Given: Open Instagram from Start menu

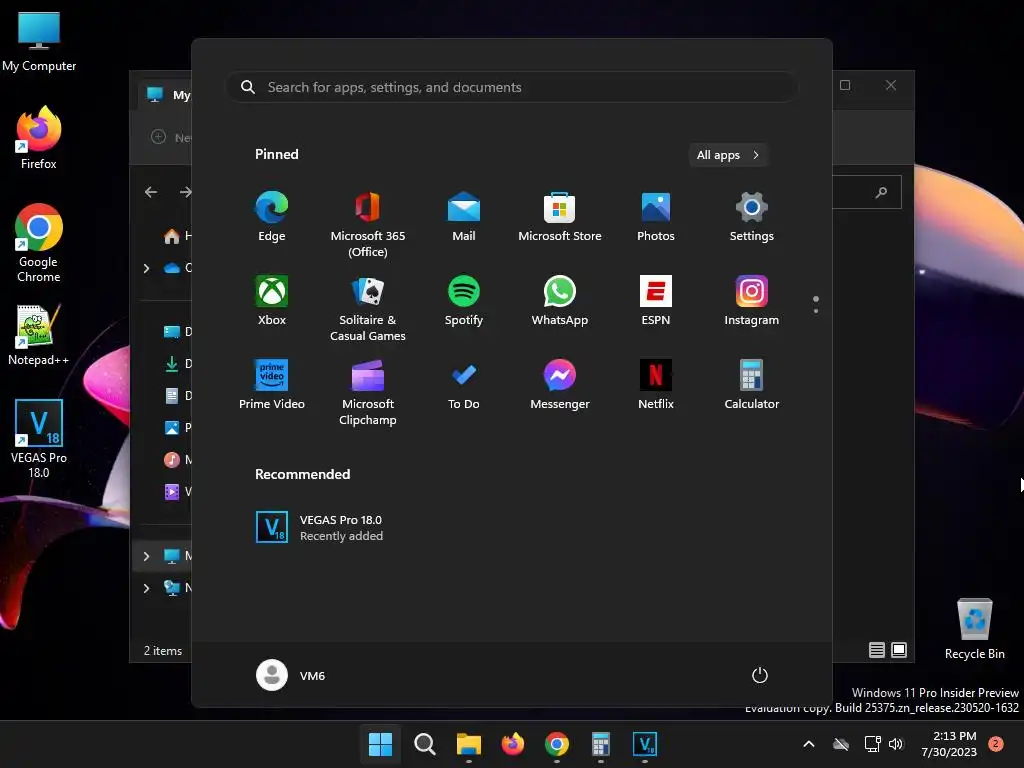Looking at the screenshot, I should (752, 300).
